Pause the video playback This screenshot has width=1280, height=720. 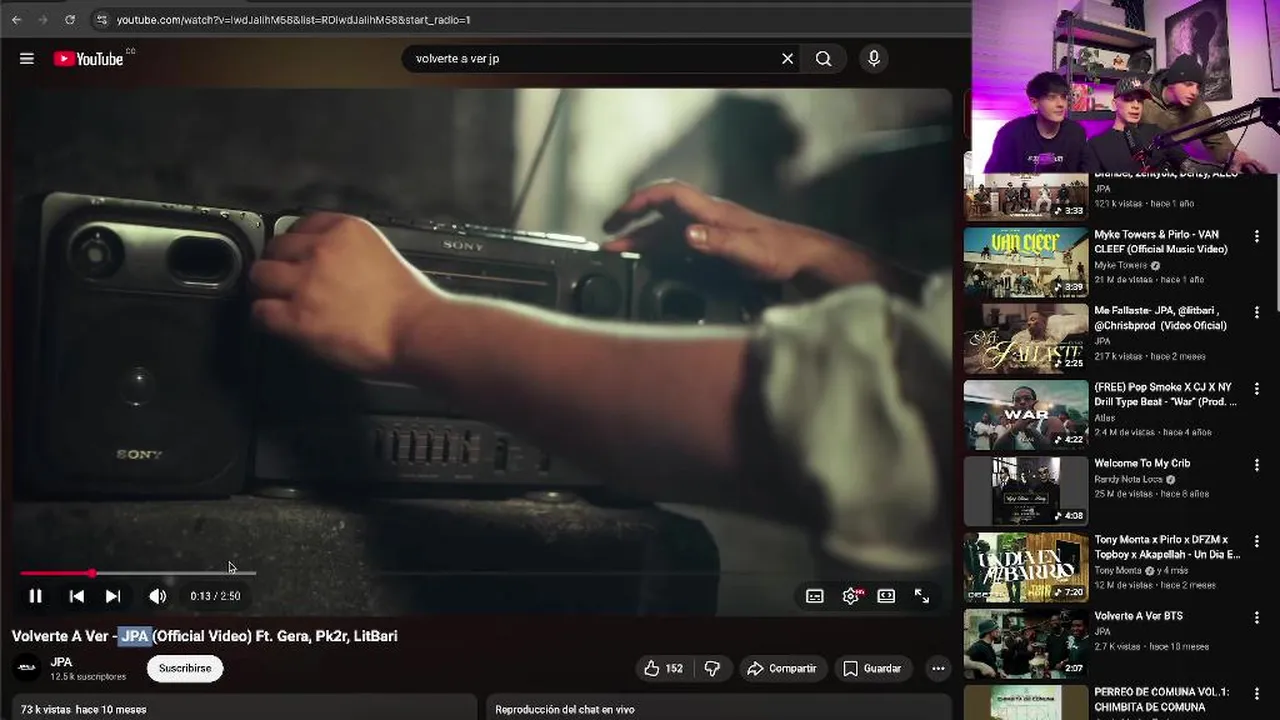pyautogui.click(x=35, y=596)
